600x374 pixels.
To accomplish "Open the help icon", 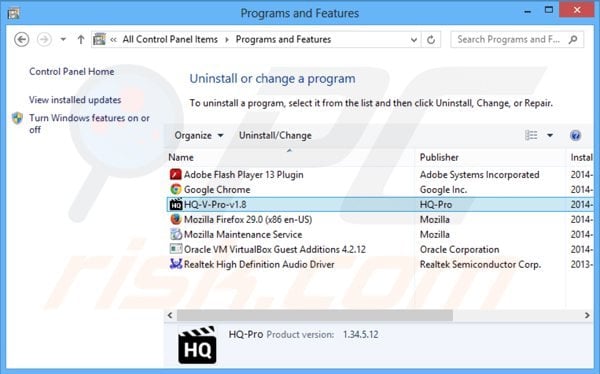I will coord(575,136).
